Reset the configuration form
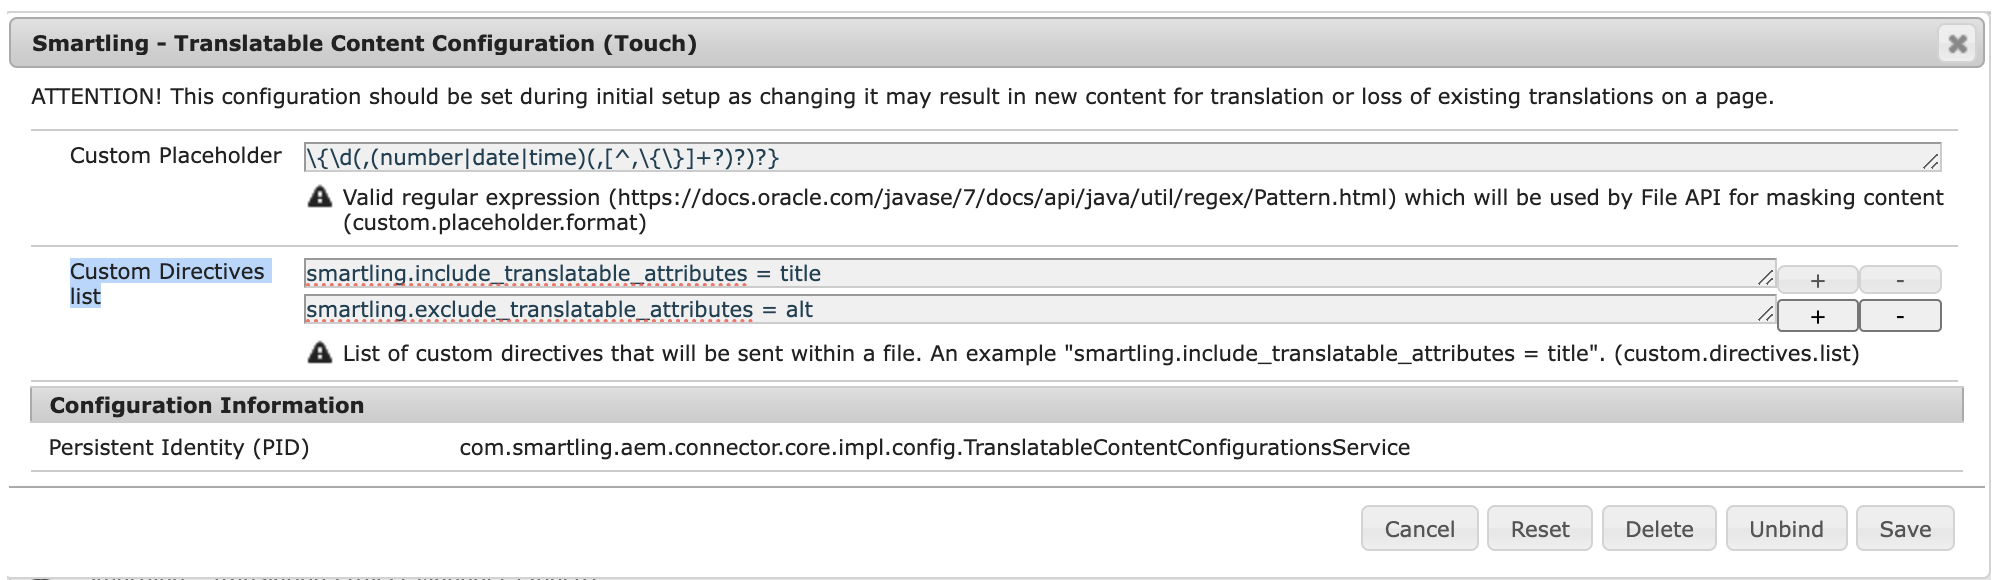 tap(1540, 529)
